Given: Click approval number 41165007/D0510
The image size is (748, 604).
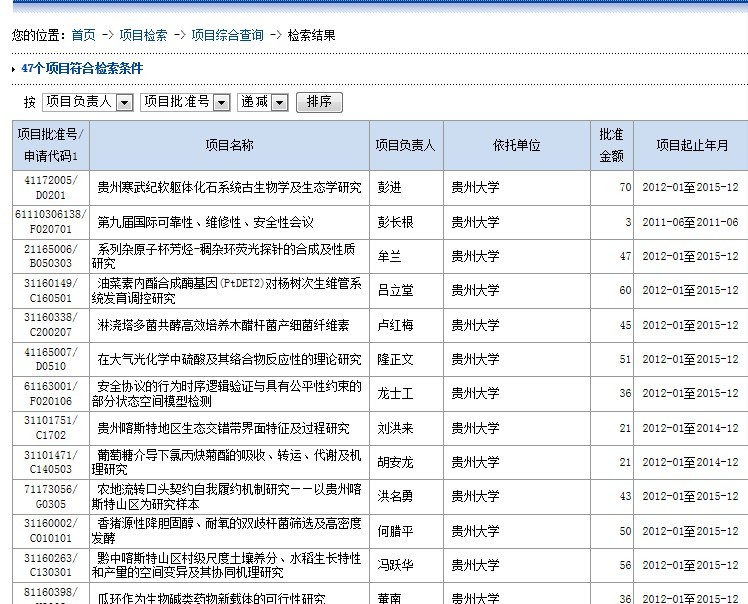Looking at the screenshot, I should click(x=51, y=359).
